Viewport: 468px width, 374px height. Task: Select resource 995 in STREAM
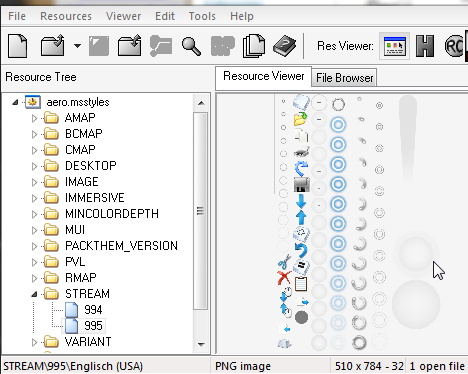[93, 326]
